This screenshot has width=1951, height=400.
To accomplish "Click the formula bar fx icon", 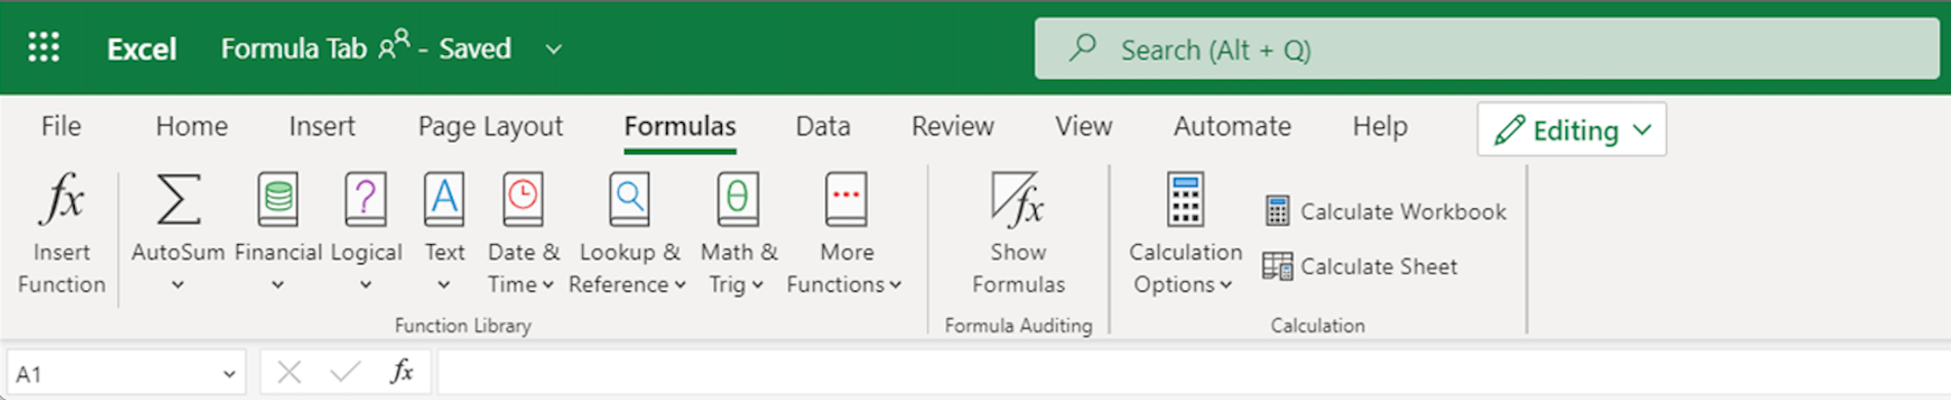I will (x=401, y=373).
